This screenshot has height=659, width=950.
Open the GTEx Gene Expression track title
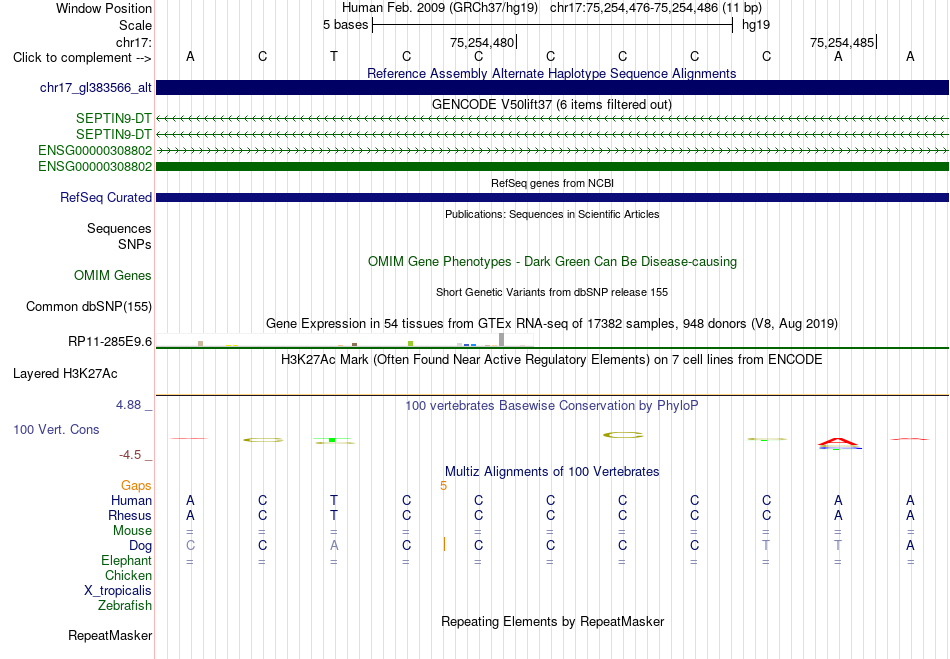(552, 323)
